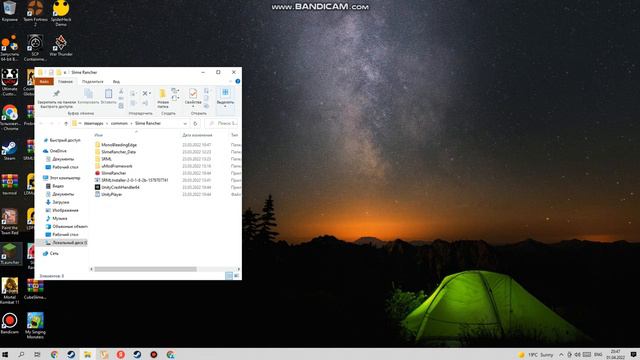The image size is (640, 360).
Task: Open Recycle Bin desktop icon
Action: coord(9,11)
